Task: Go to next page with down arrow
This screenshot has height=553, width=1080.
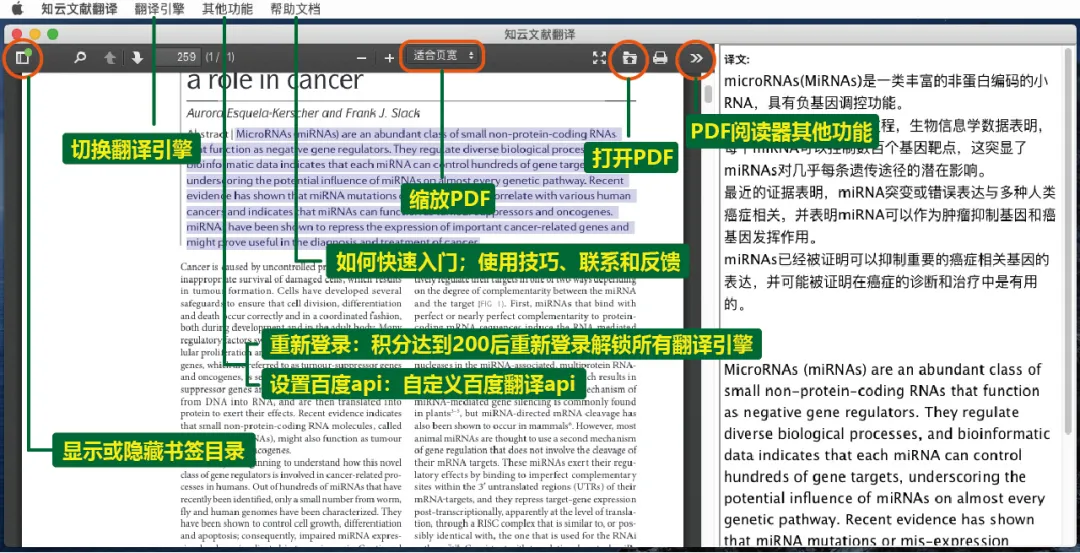Action: point(137,58)
